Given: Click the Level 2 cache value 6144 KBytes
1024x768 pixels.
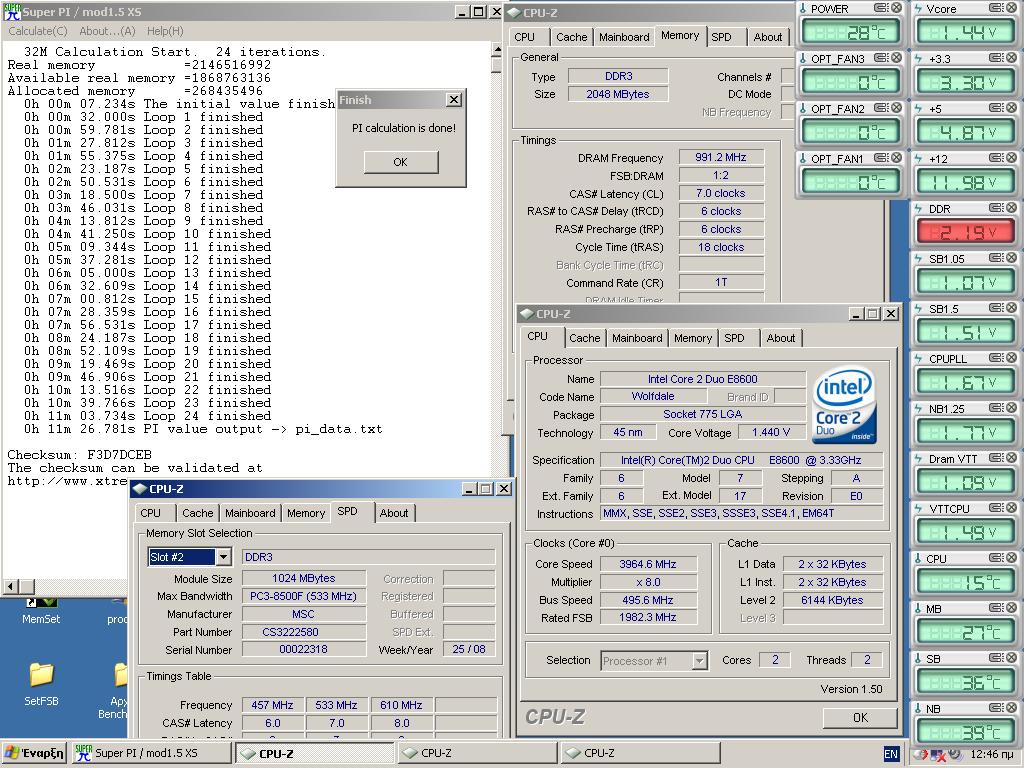Looking at the screenshot, I should click(832, 600).
